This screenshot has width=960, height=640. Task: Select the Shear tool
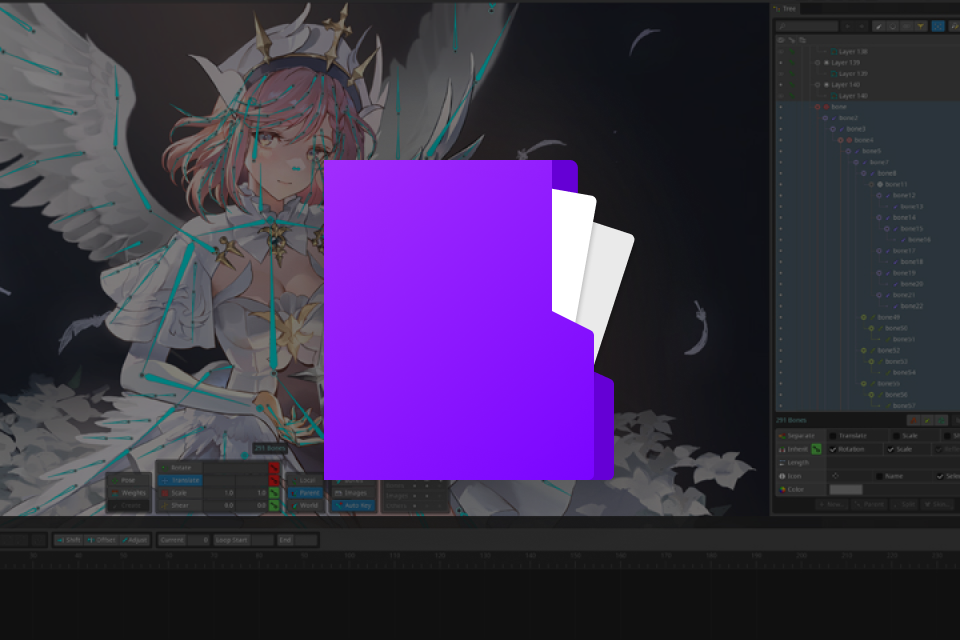[180, 506]
